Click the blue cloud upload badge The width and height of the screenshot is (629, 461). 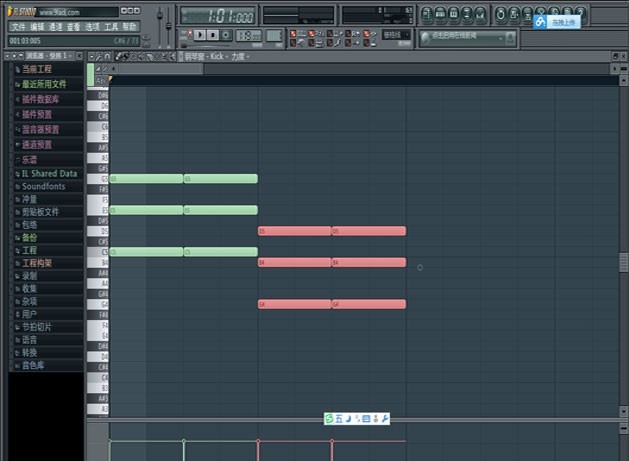click(x=557, y=22)
